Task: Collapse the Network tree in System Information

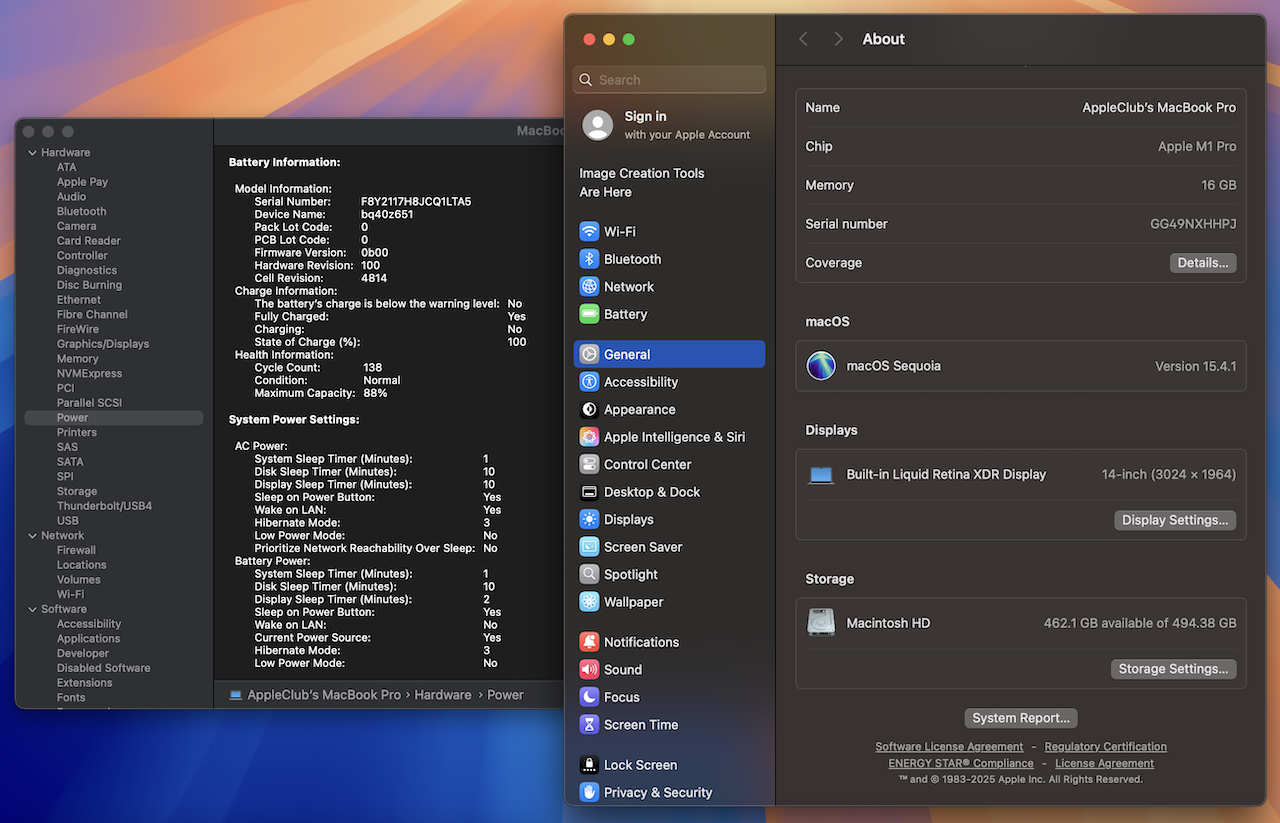Action: (x=32, y=536)
